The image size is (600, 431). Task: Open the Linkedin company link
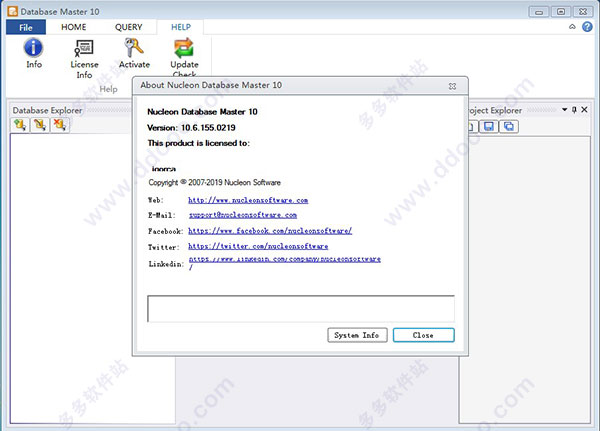284,262
